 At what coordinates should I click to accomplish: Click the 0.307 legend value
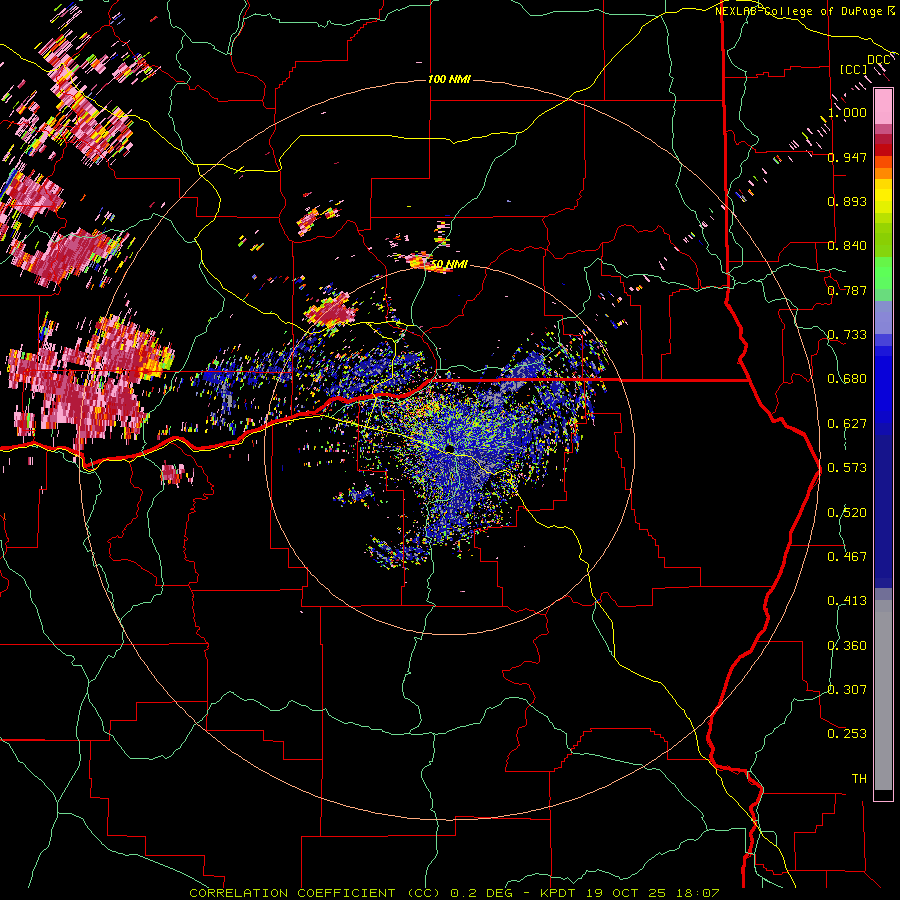click(847, 690)
